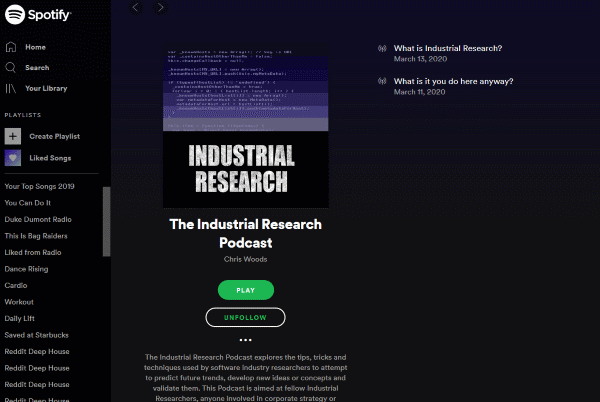600x402 pixels.
Task: Open the Daily Lift playlist
Action: [x=20, y=318]
